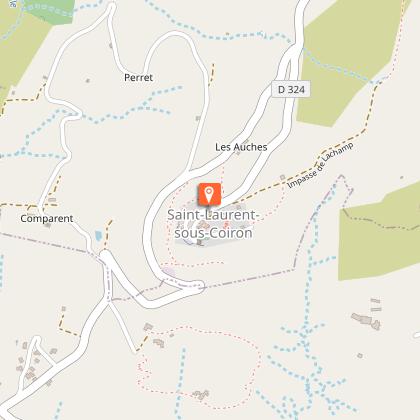Click the buildings at the dotted loop's top-left

pyautogui.click(x=154, y=334)
